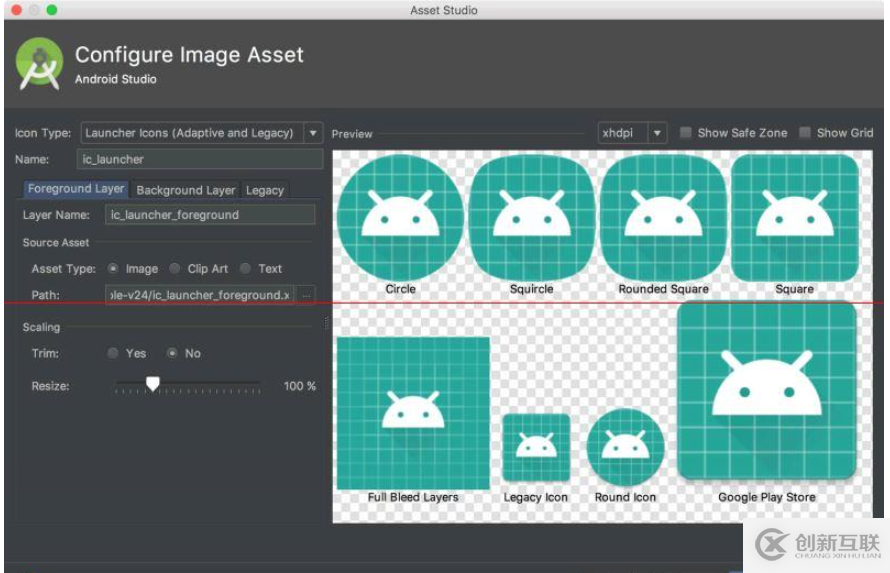Select the Full Bleed Layers preview

(413, 413)
